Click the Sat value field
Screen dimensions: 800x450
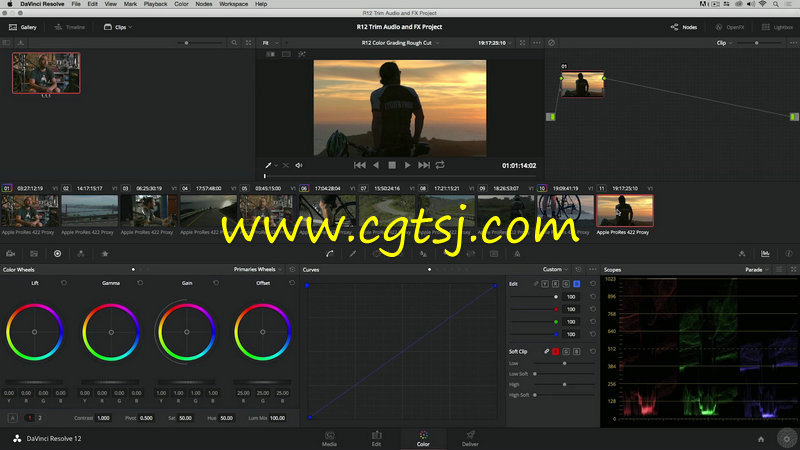(186, 418)
